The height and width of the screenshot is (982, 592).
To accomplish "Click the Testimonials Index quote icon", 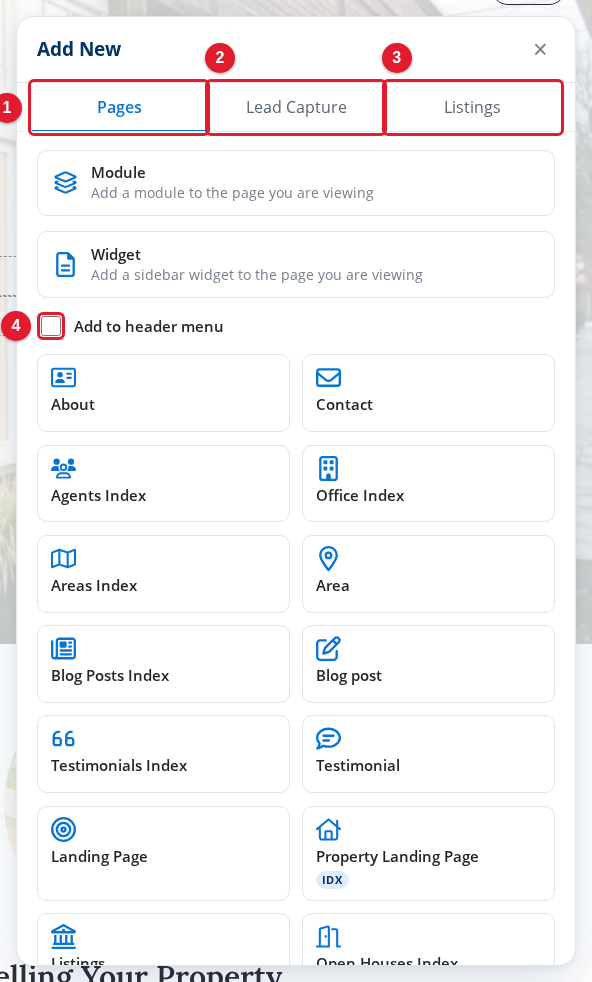I will point(63,738).
